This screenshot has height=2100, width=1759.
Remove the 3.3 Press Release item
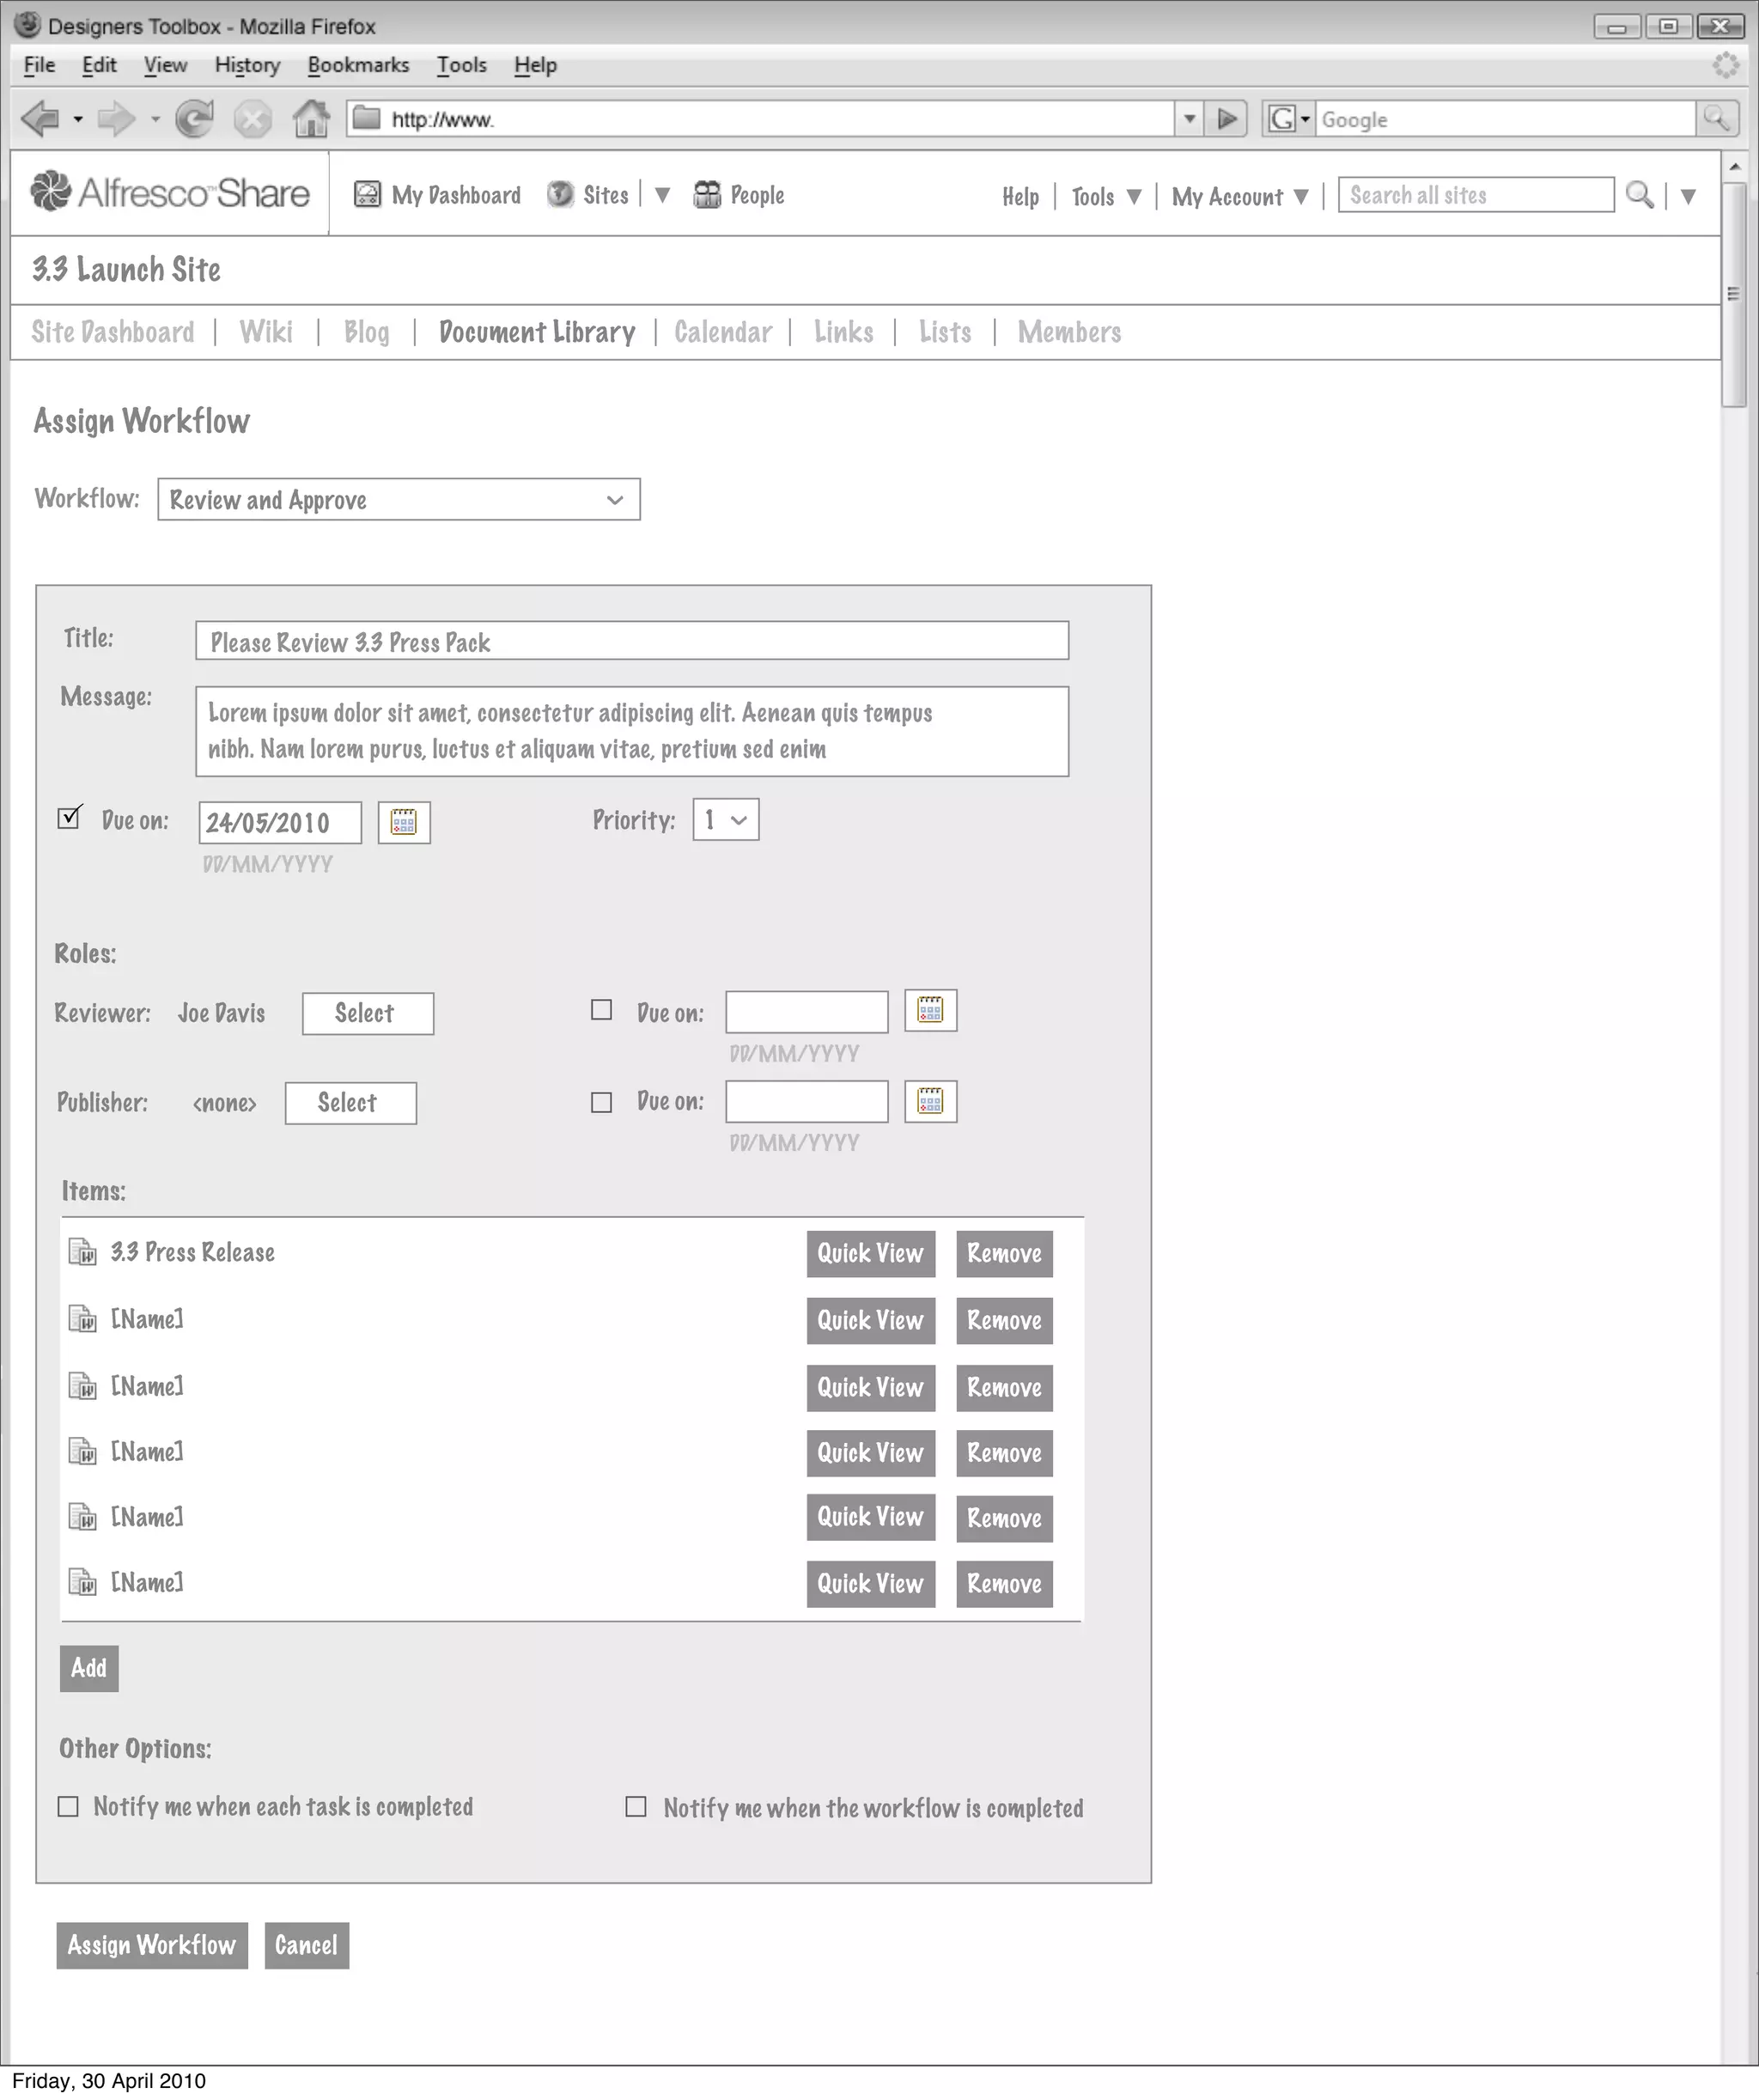pos(1004,1254)
